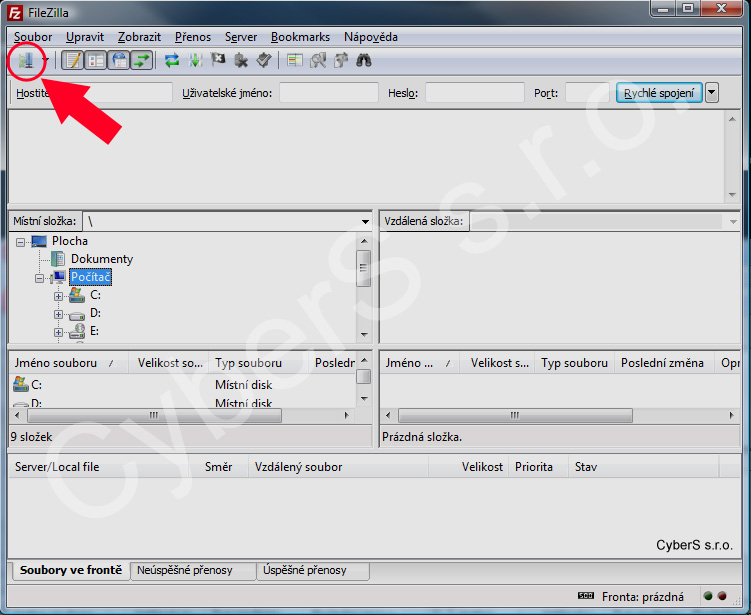This screenshot has width=751, height=615.
Task: Open the Upravit menu
Action: [x=85, y=37]
